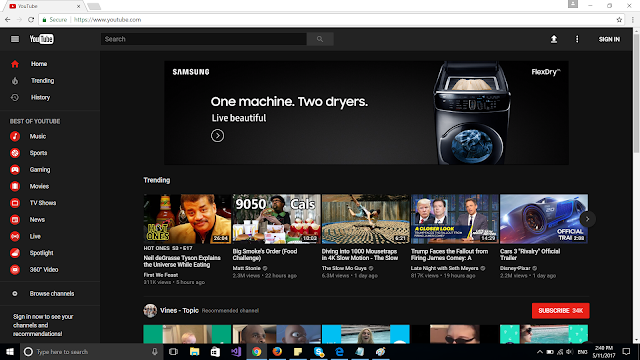
Task: Click the Live channel icon
Action: (15, 236)
